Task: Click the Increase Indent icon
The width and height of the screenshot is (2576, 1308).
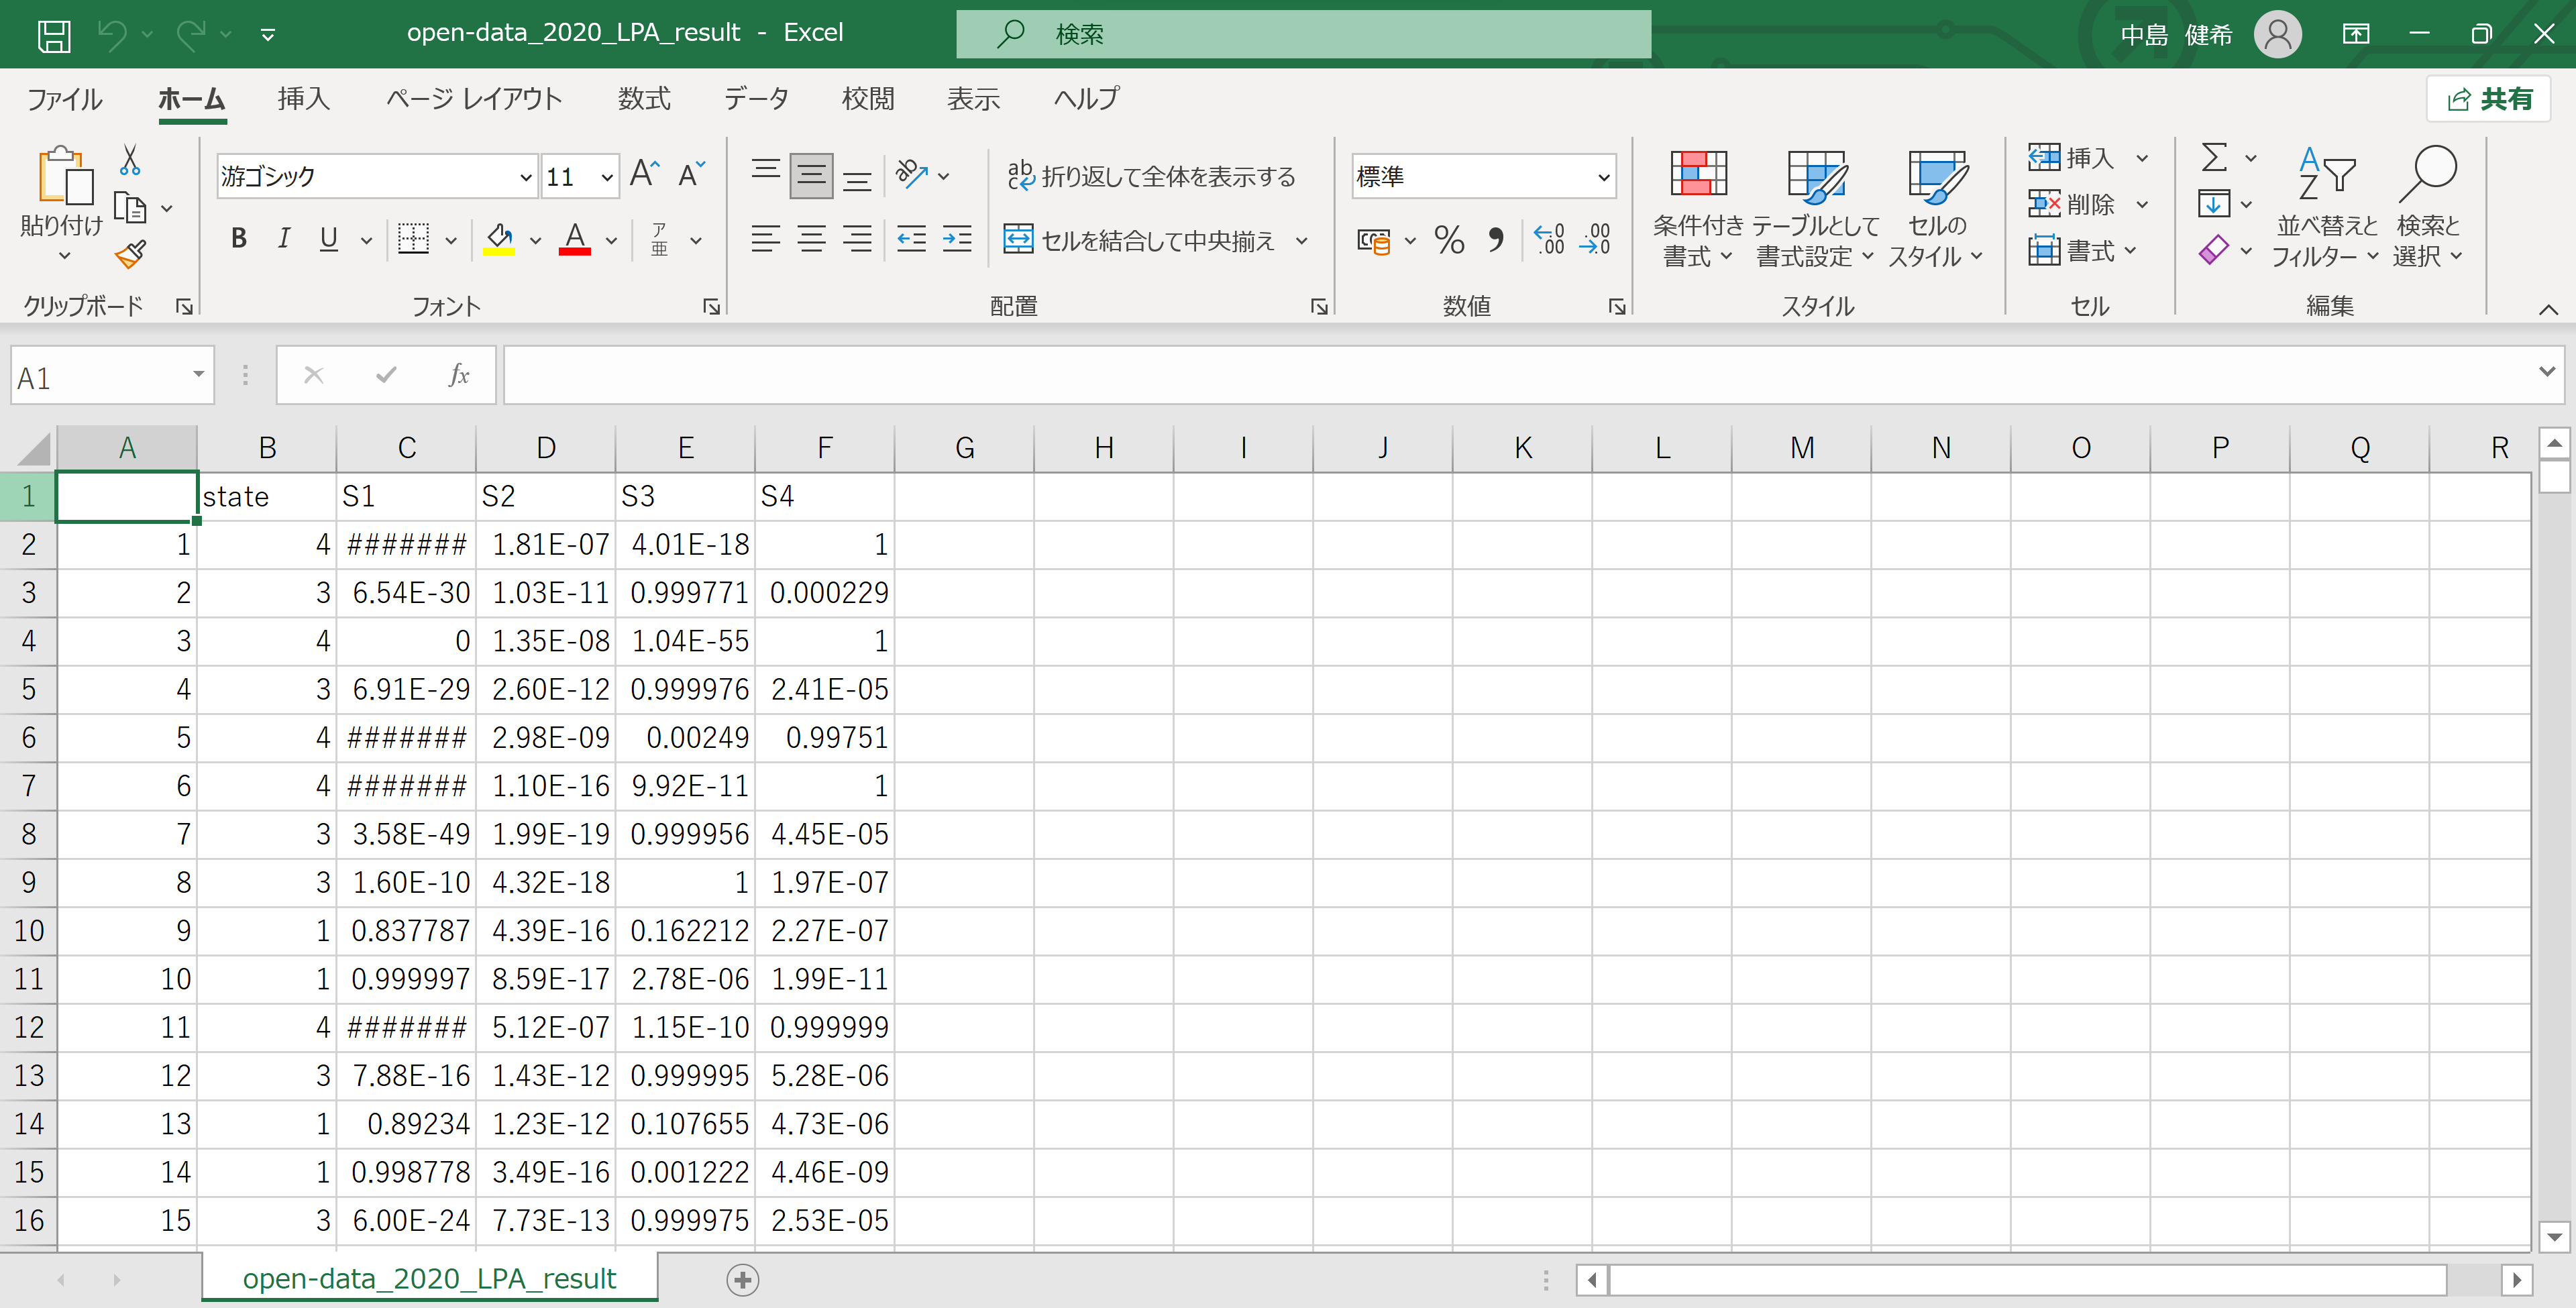Action: (x=957, y=240)
